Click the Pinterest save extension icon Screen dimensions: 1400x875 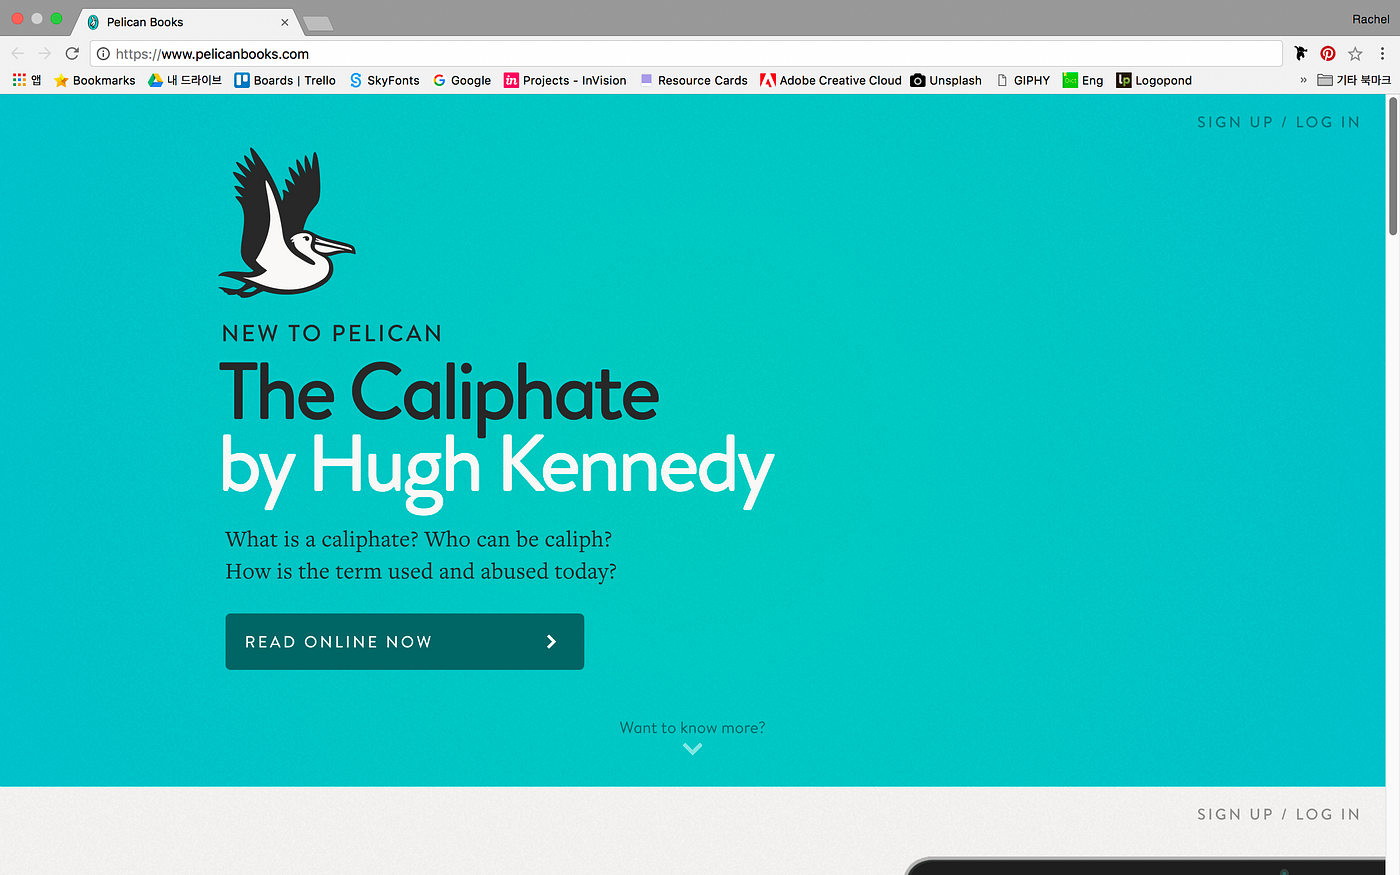coord(1327,53)
